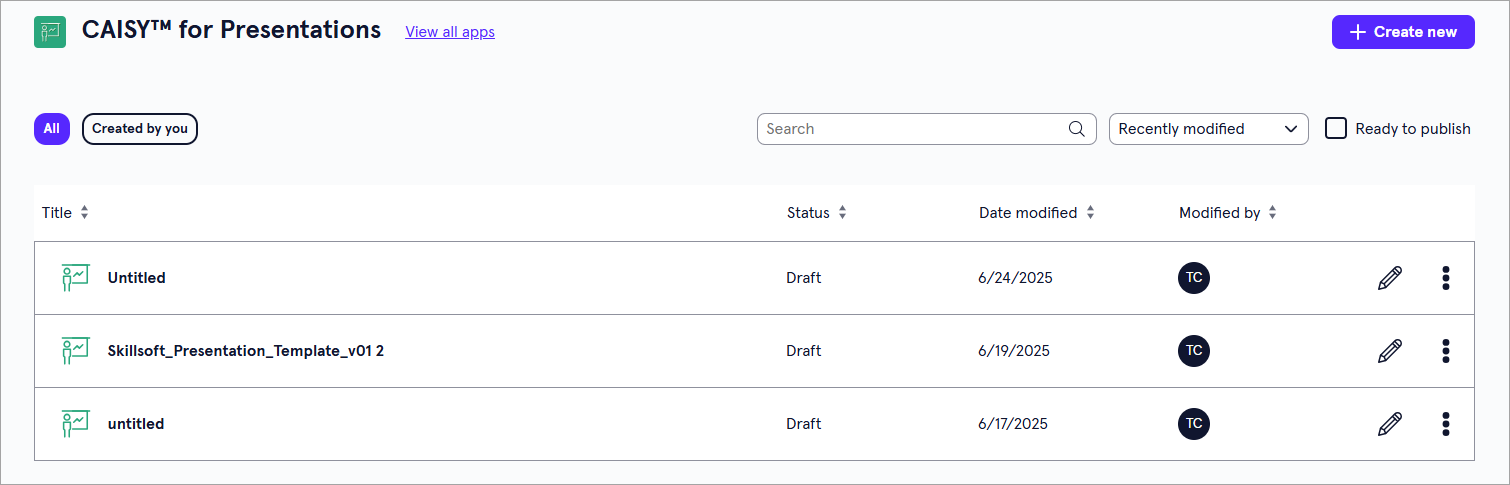Screen dimensions: 1510x485
Task: Sort by Status column arrows
Action: coord(842,213)
